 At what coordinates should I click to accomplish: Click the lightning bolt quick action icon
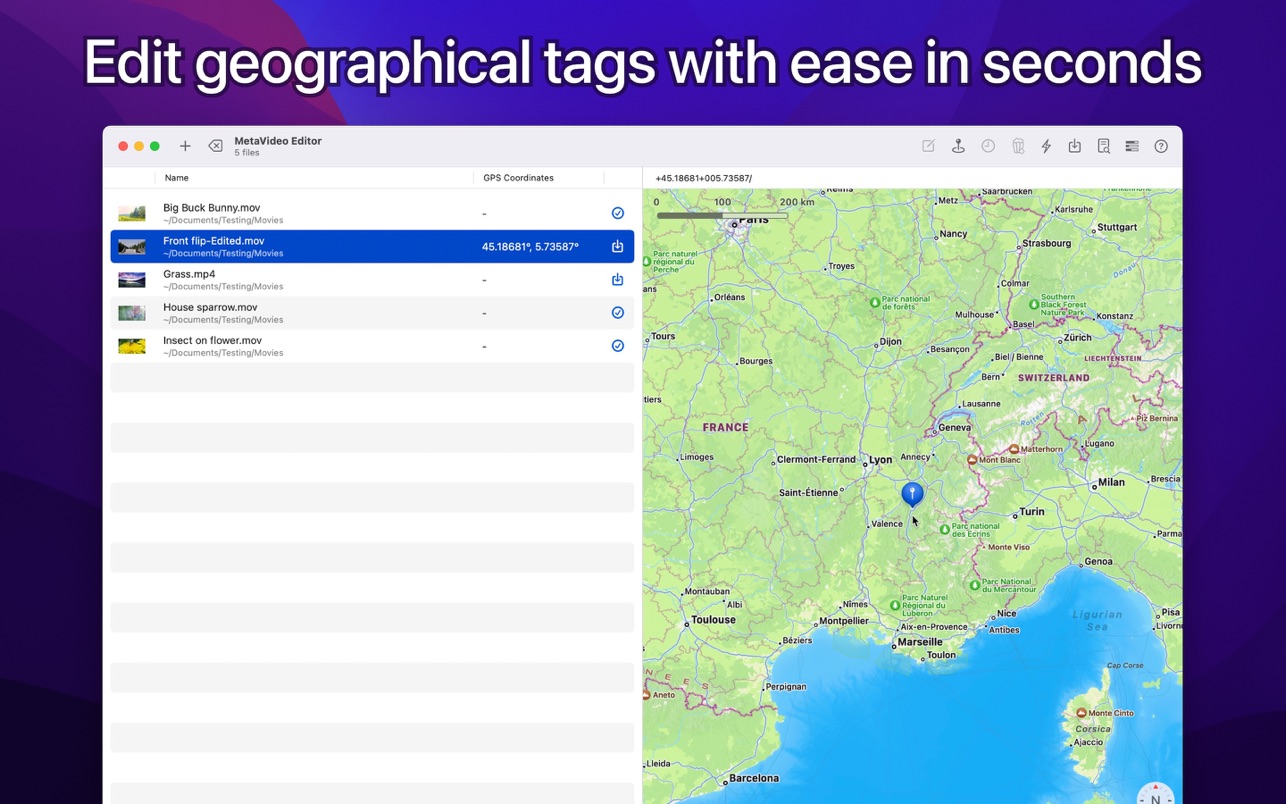[x=1046, y=146]
